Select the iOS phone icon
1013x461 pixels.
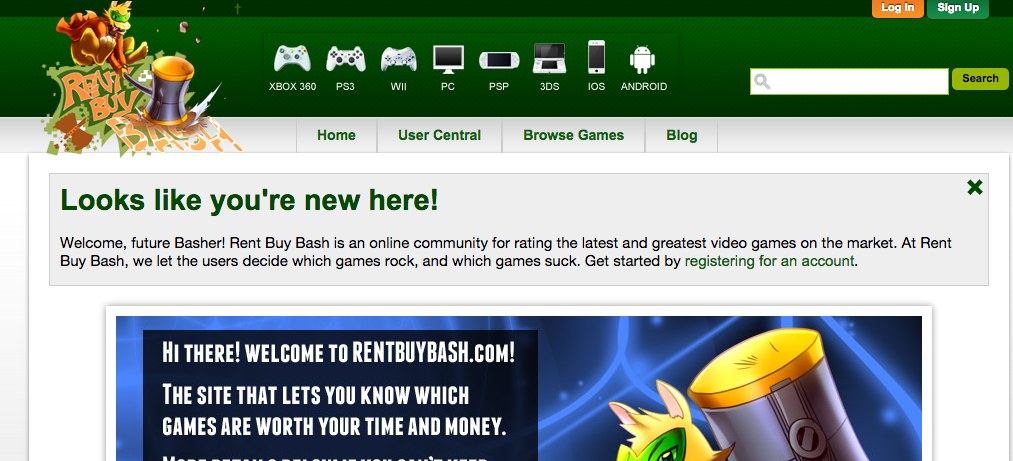596,57
